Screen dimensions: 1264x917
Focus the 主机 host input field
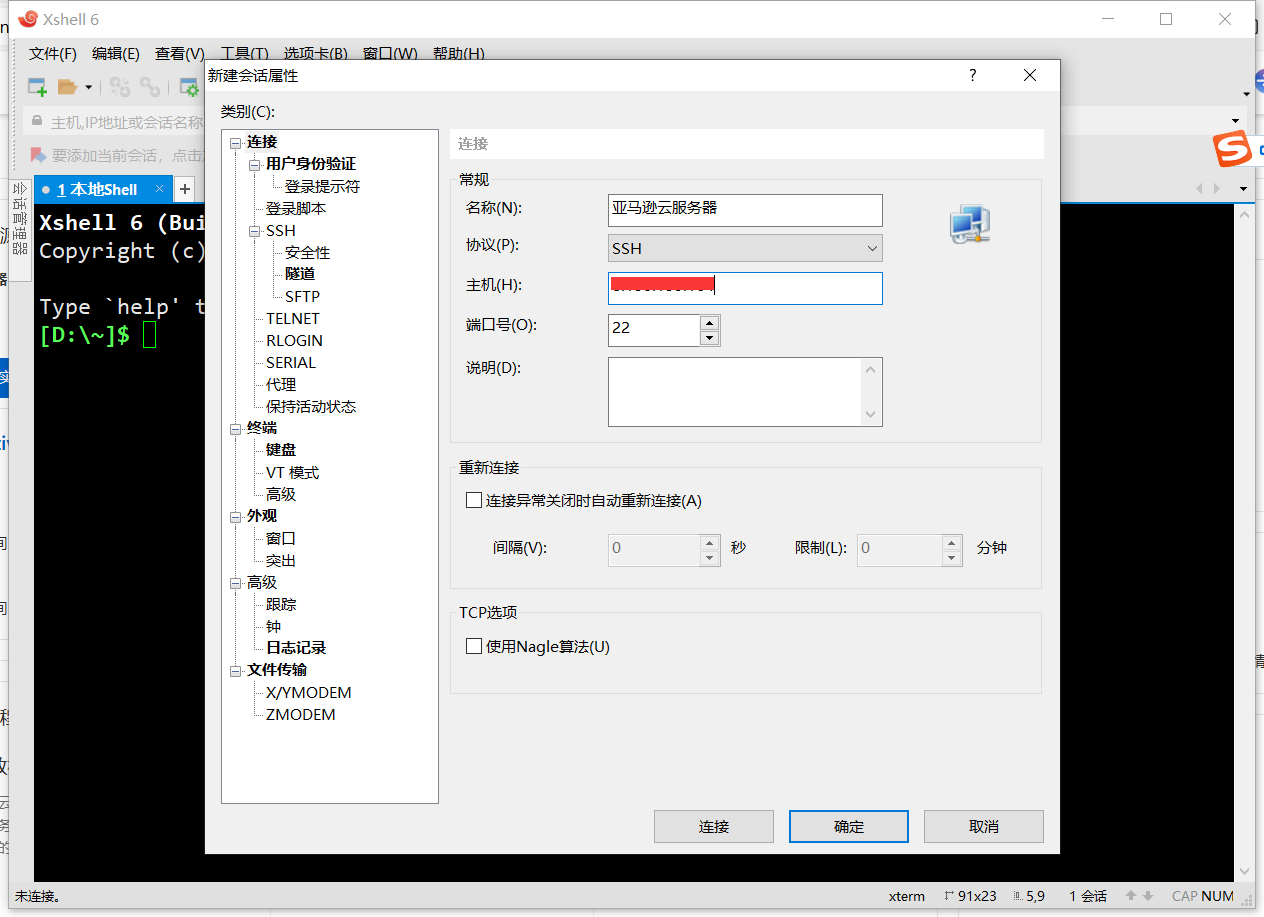point(745,288)
